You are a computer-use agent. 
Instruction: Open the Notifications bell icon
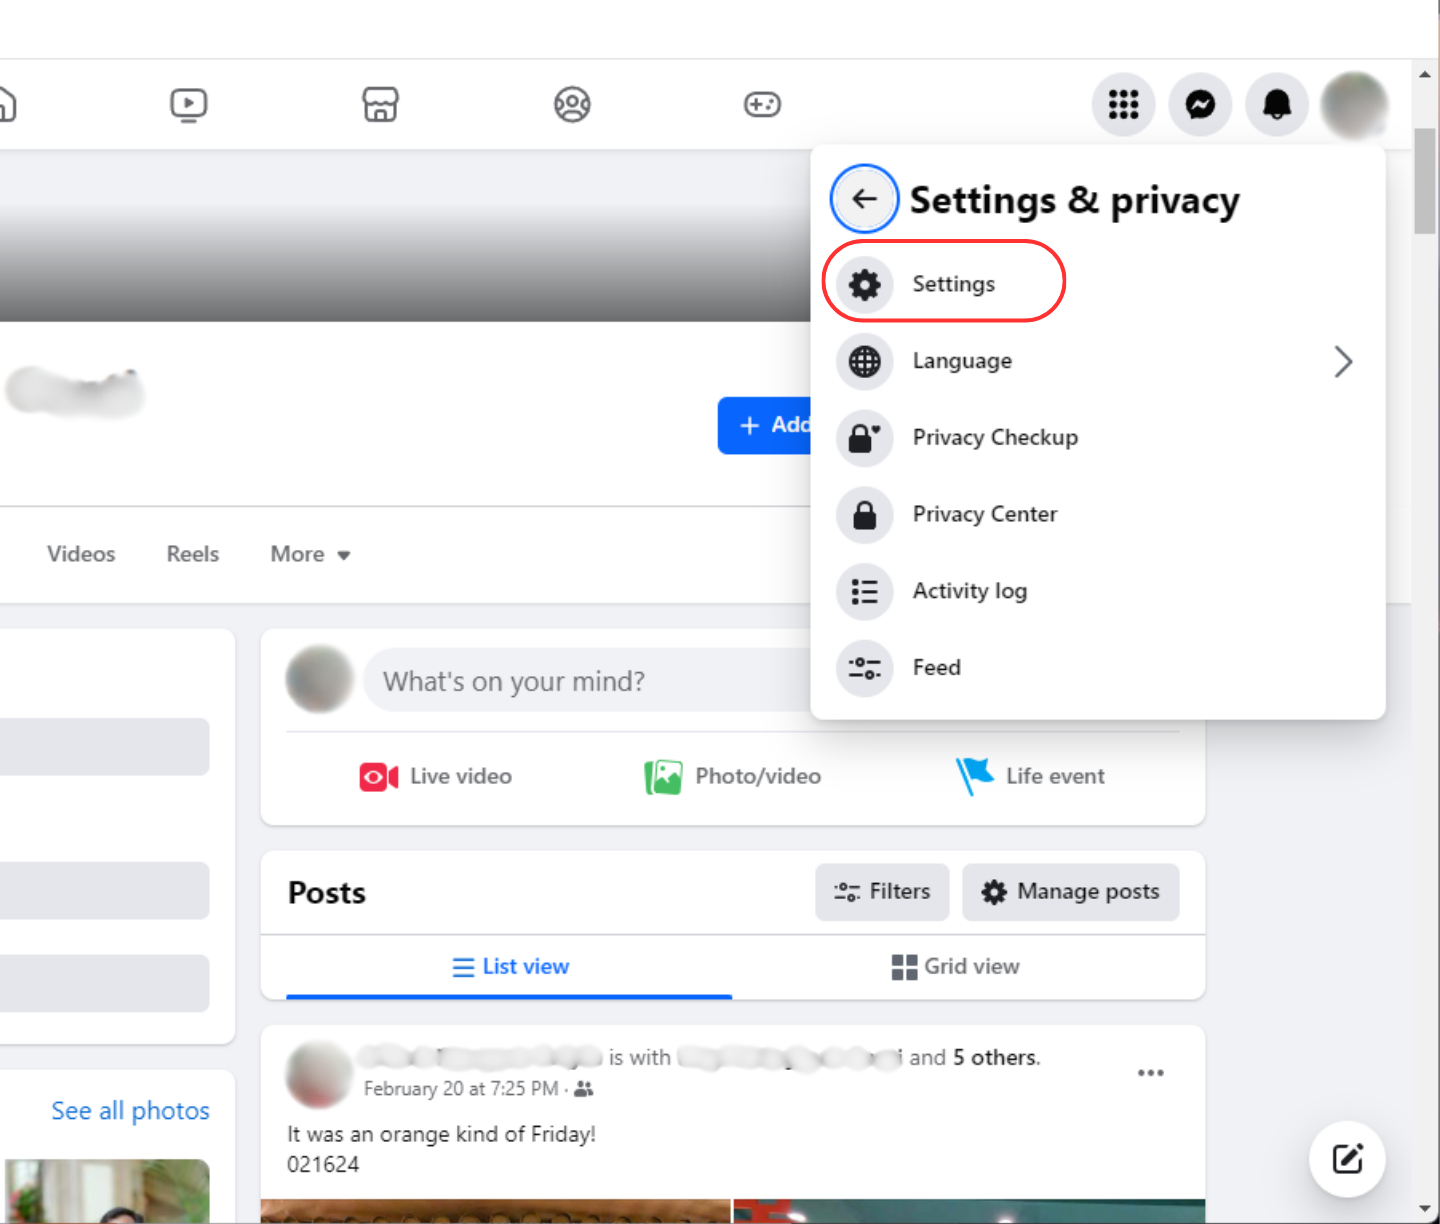click(1277, 104)
